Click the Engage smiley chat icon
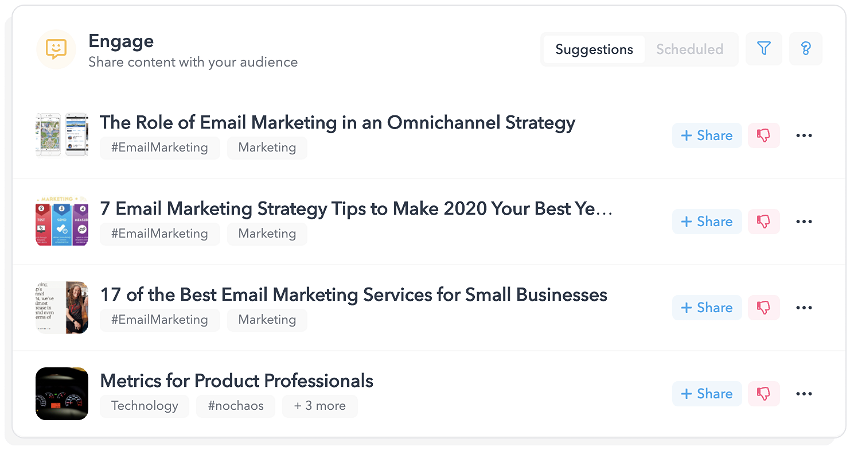This screenshot has width=850, height=450. pyautogui.click(x=56, y=49)
